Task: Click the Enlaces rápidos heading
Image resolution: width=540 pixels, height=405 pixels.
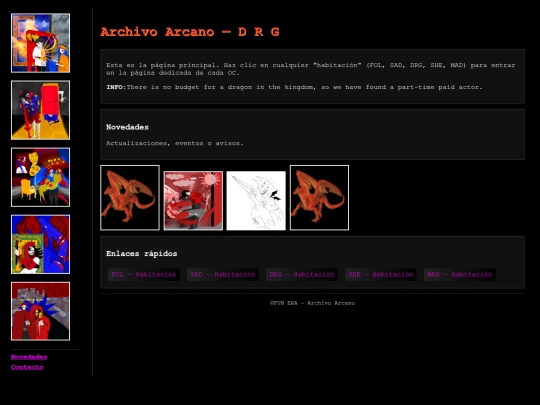Action: 142,253
